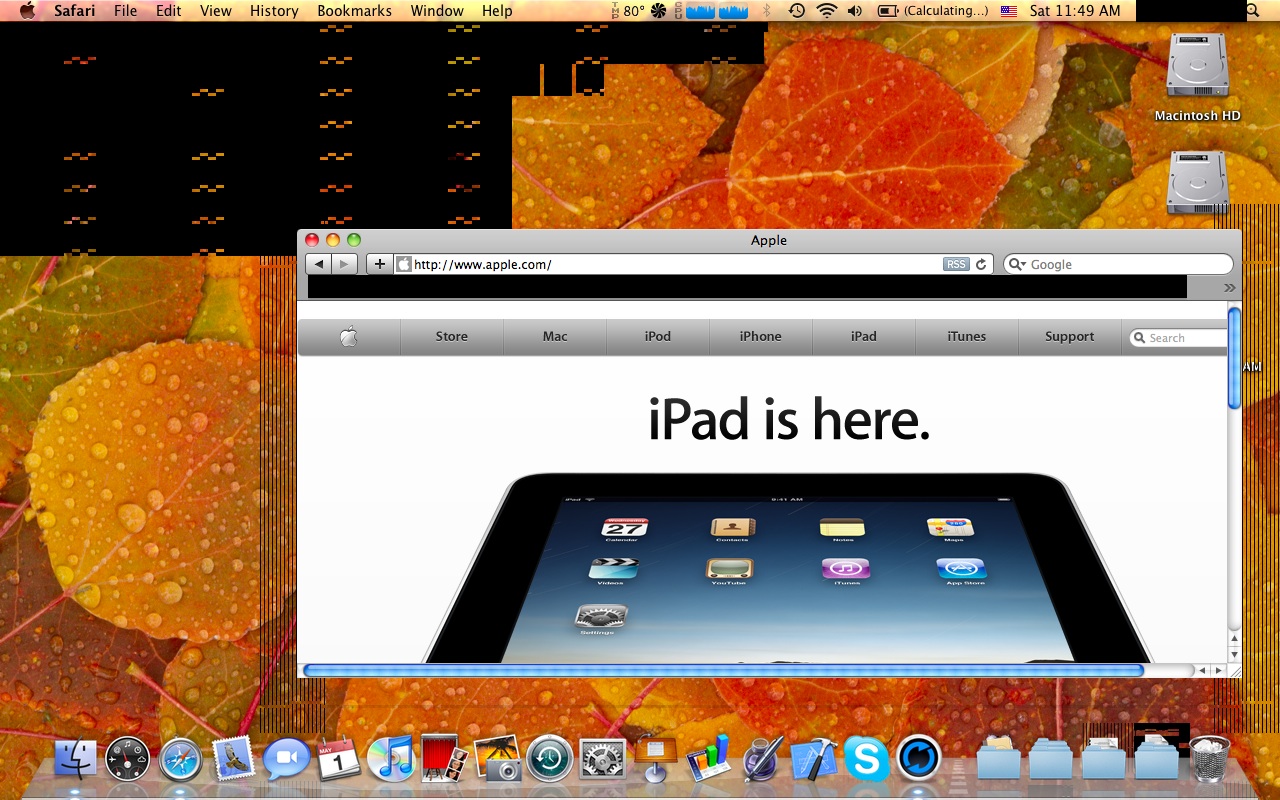Screen dimensions: 1280x800
Task: Click in the Google search field
Action: (1118, 264)
